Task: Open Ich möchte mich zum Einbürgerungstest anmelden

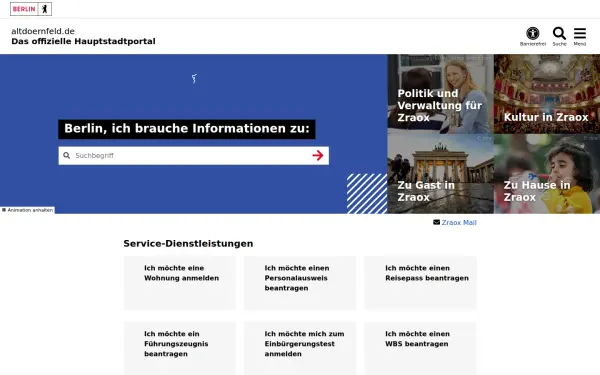Action: pos(300,348)
